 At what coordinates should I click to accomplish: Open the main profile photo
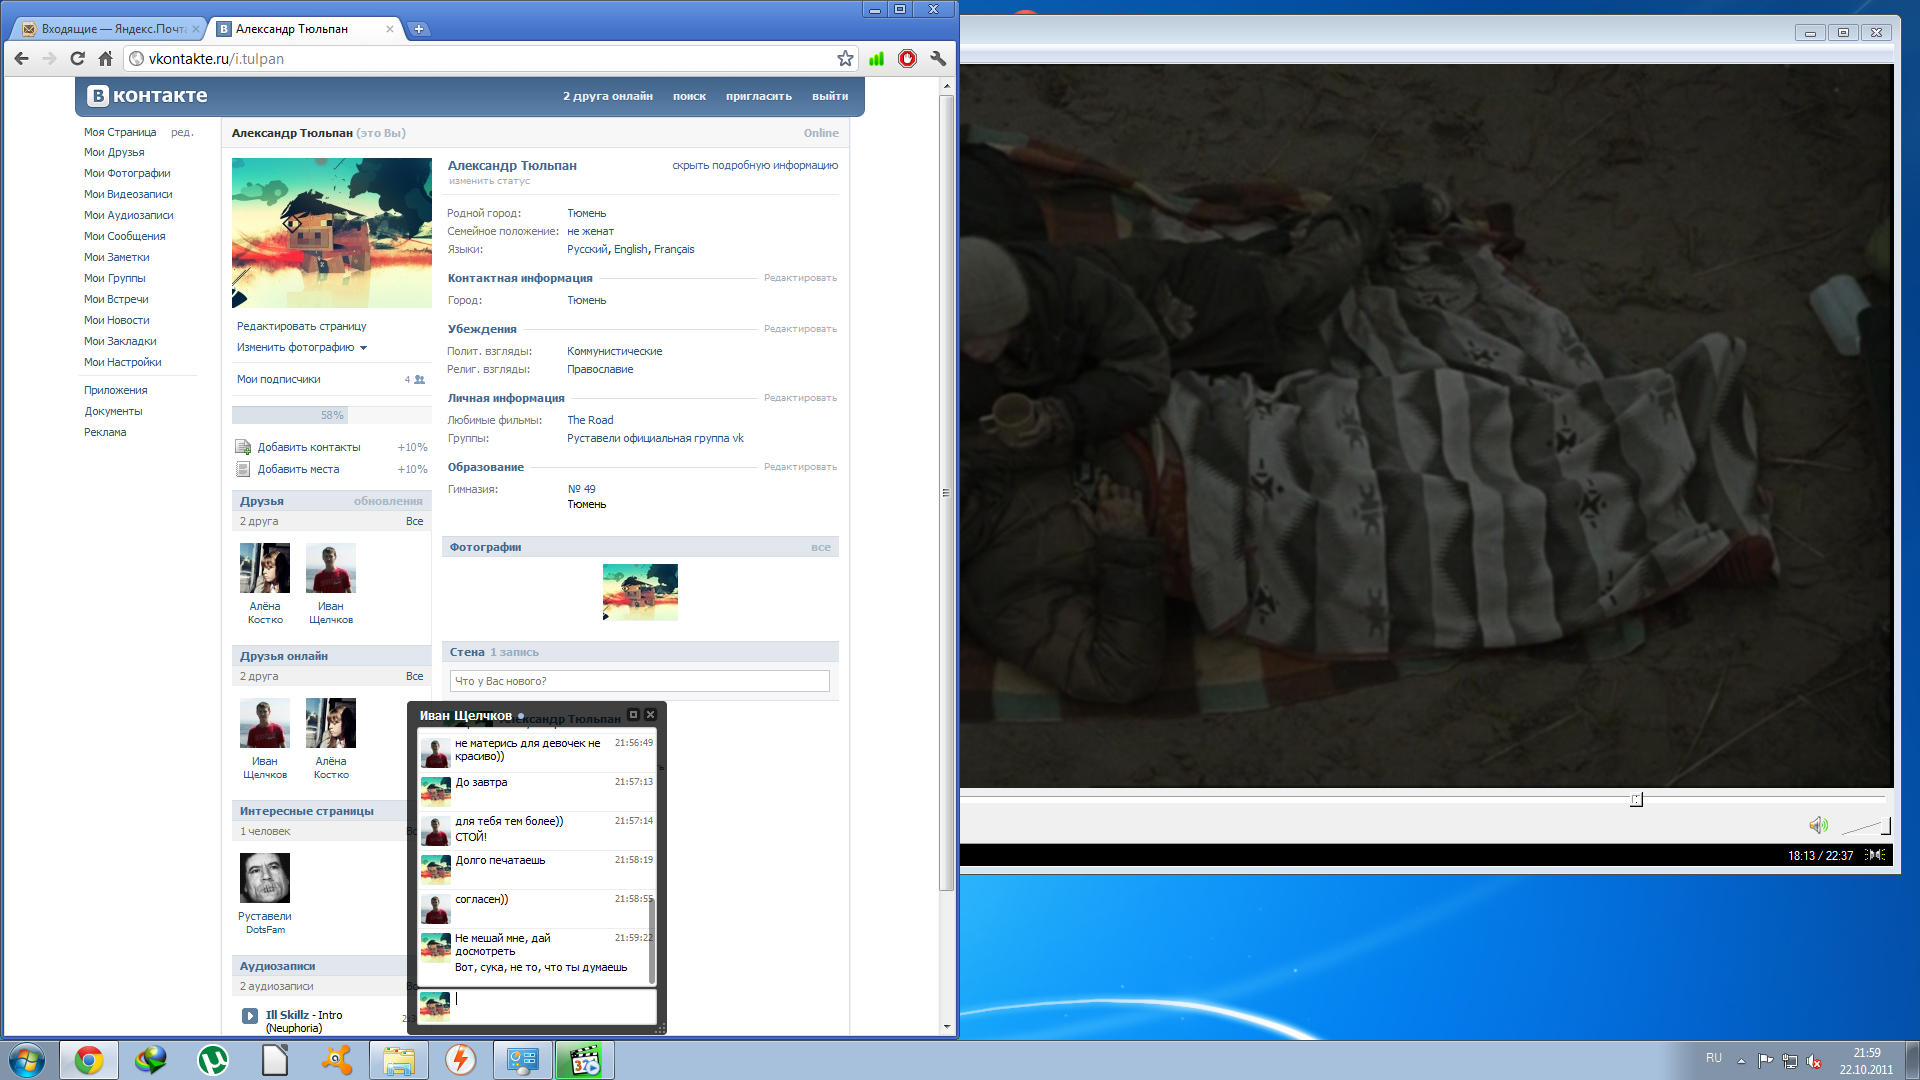pos(332,233)
